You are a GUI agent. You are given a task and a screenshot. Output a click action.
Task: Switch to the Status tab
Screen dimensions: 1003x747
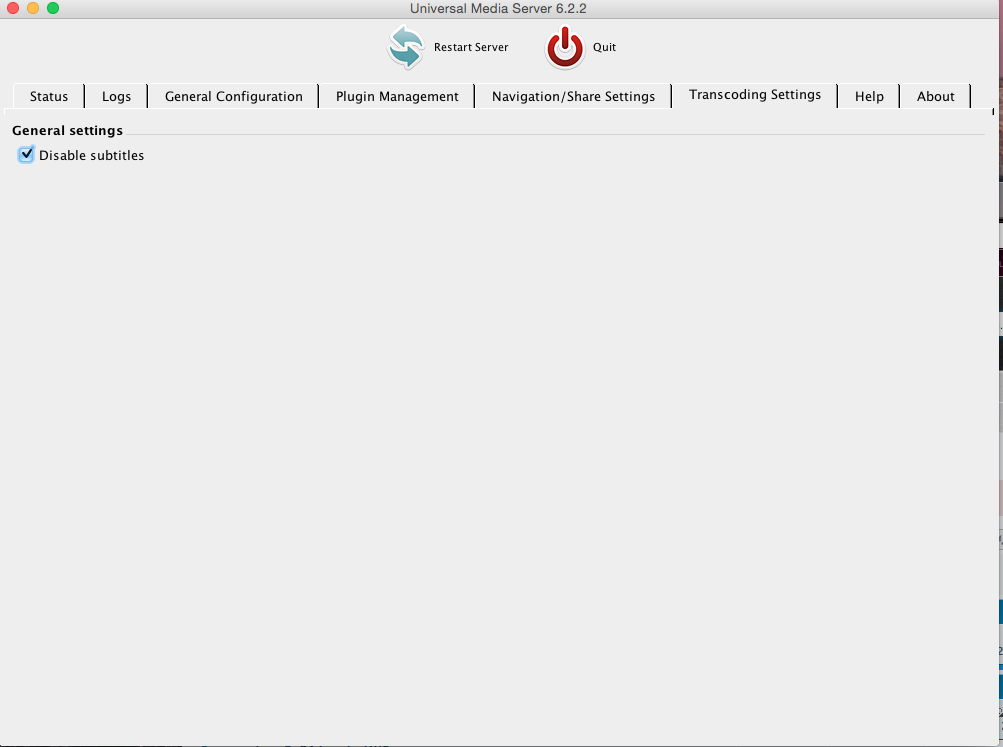[x=49, y=96]
